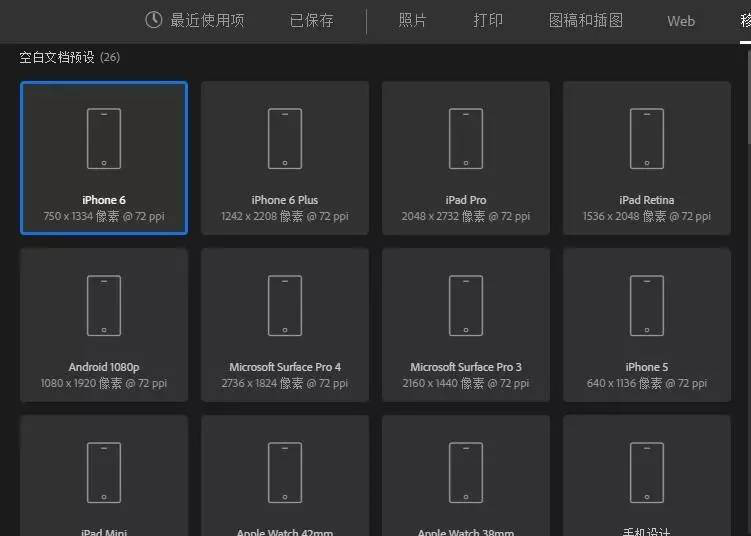Switch to the 已保存 tab
Image resolution: width=751 pixels, height=536 pixels.
(x=311, y=21)
